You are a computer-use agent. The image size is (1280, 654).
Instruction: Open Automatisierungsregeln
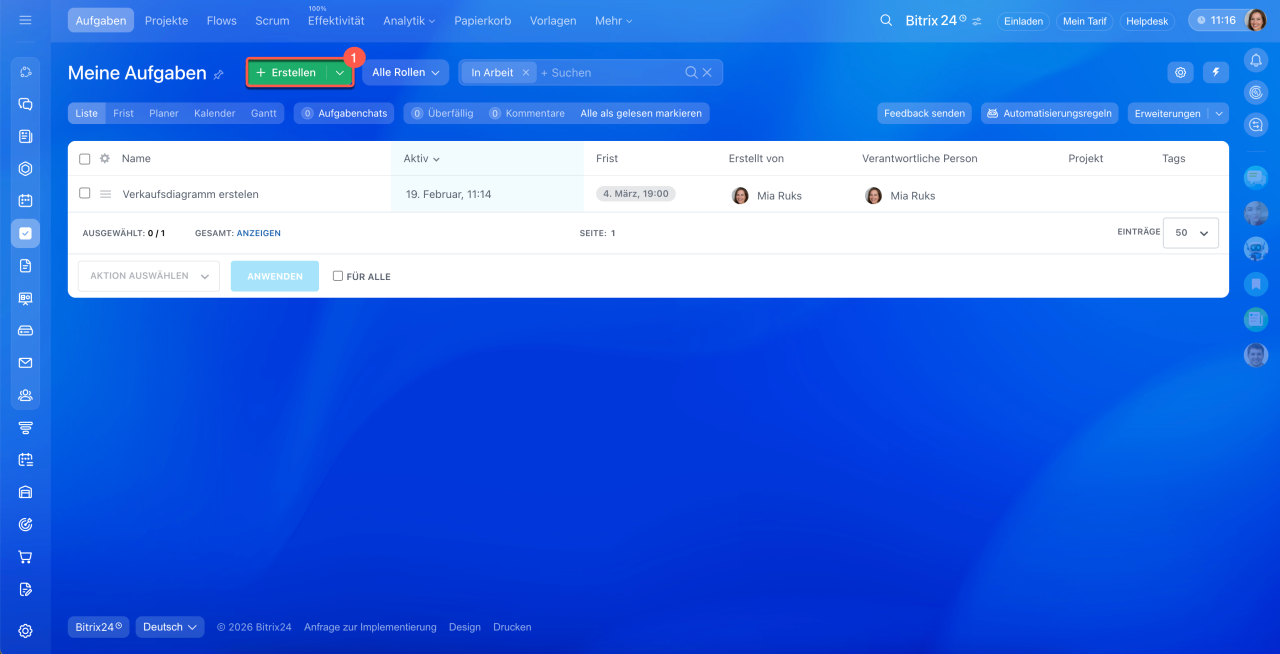pos(1050,113)
